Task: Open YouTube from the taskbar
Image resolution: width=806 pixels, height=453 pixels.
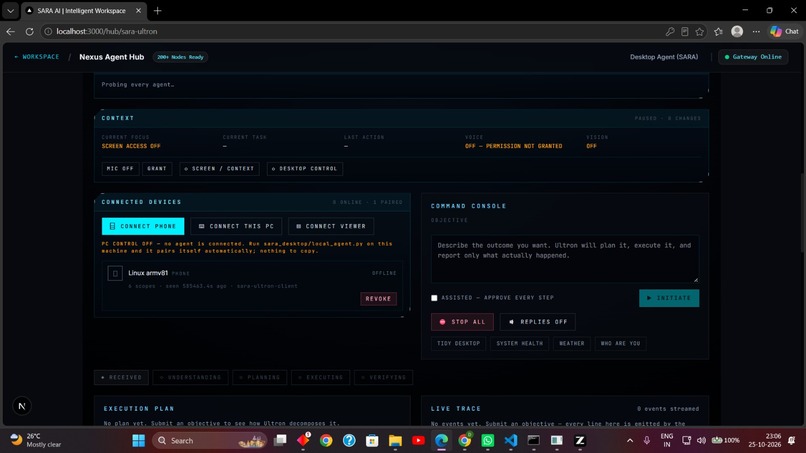Action: coord(418,441)
